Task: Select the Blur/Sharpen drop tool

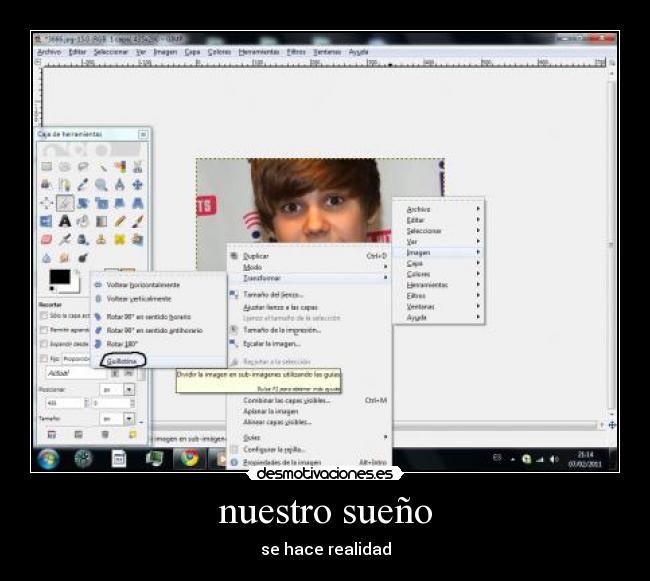Action: 46,258
